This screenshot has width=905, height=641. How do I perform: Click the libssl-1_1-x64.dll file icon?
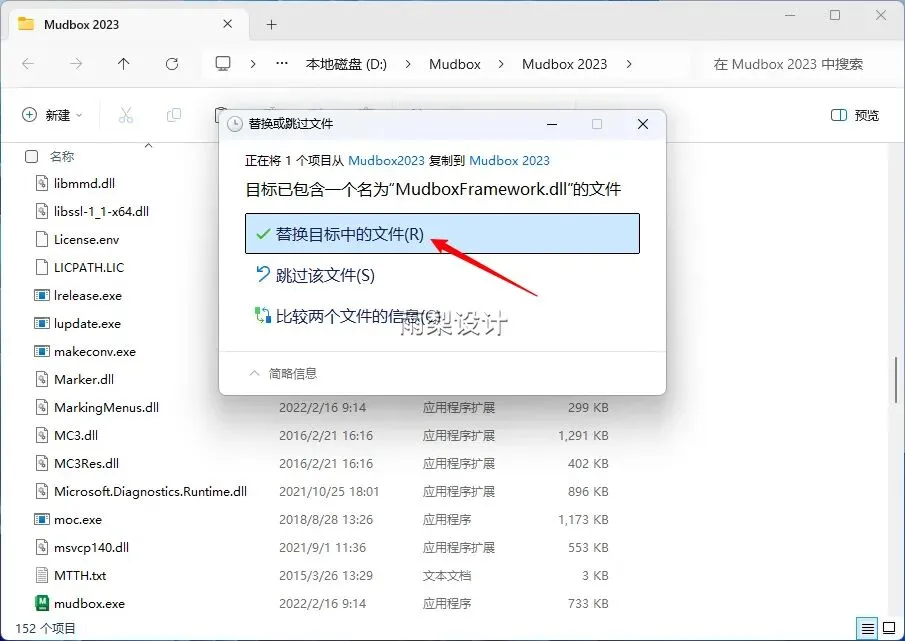(x=42, y=211)
